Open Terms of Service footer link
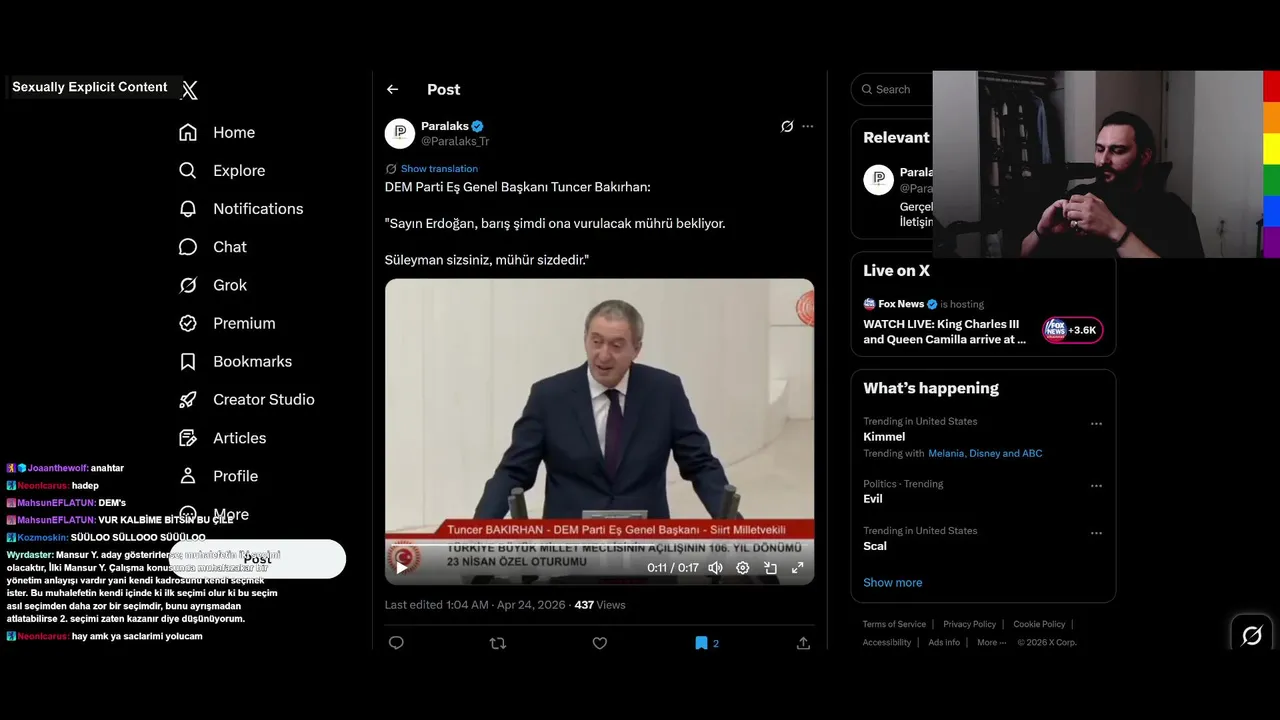Image resolution: width=1280 pixels, height=720 pixels. point(894,624)
